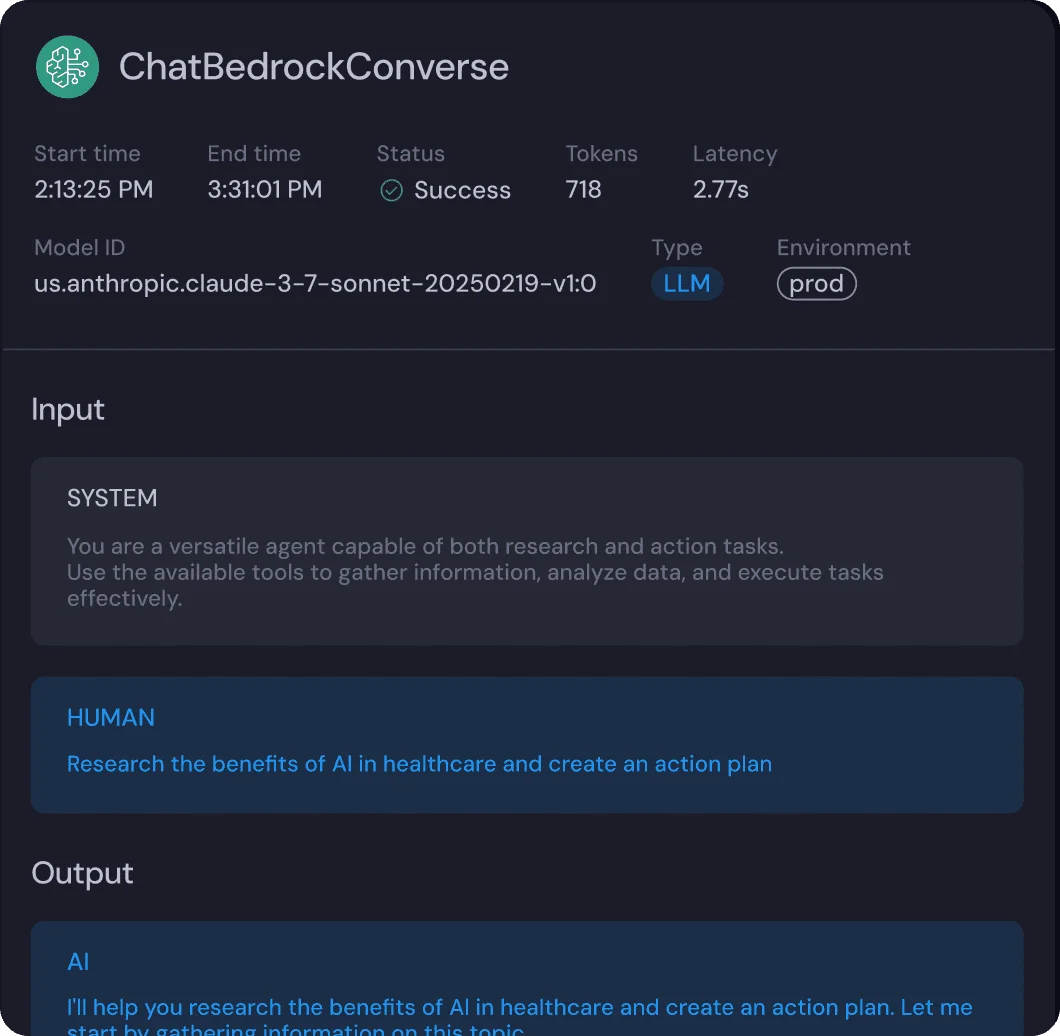The height and width of the screenshot is (1036, 1060).
Task: Click the green ChatBedrockConverse brain icon
Action: click(x=67, y=67)
